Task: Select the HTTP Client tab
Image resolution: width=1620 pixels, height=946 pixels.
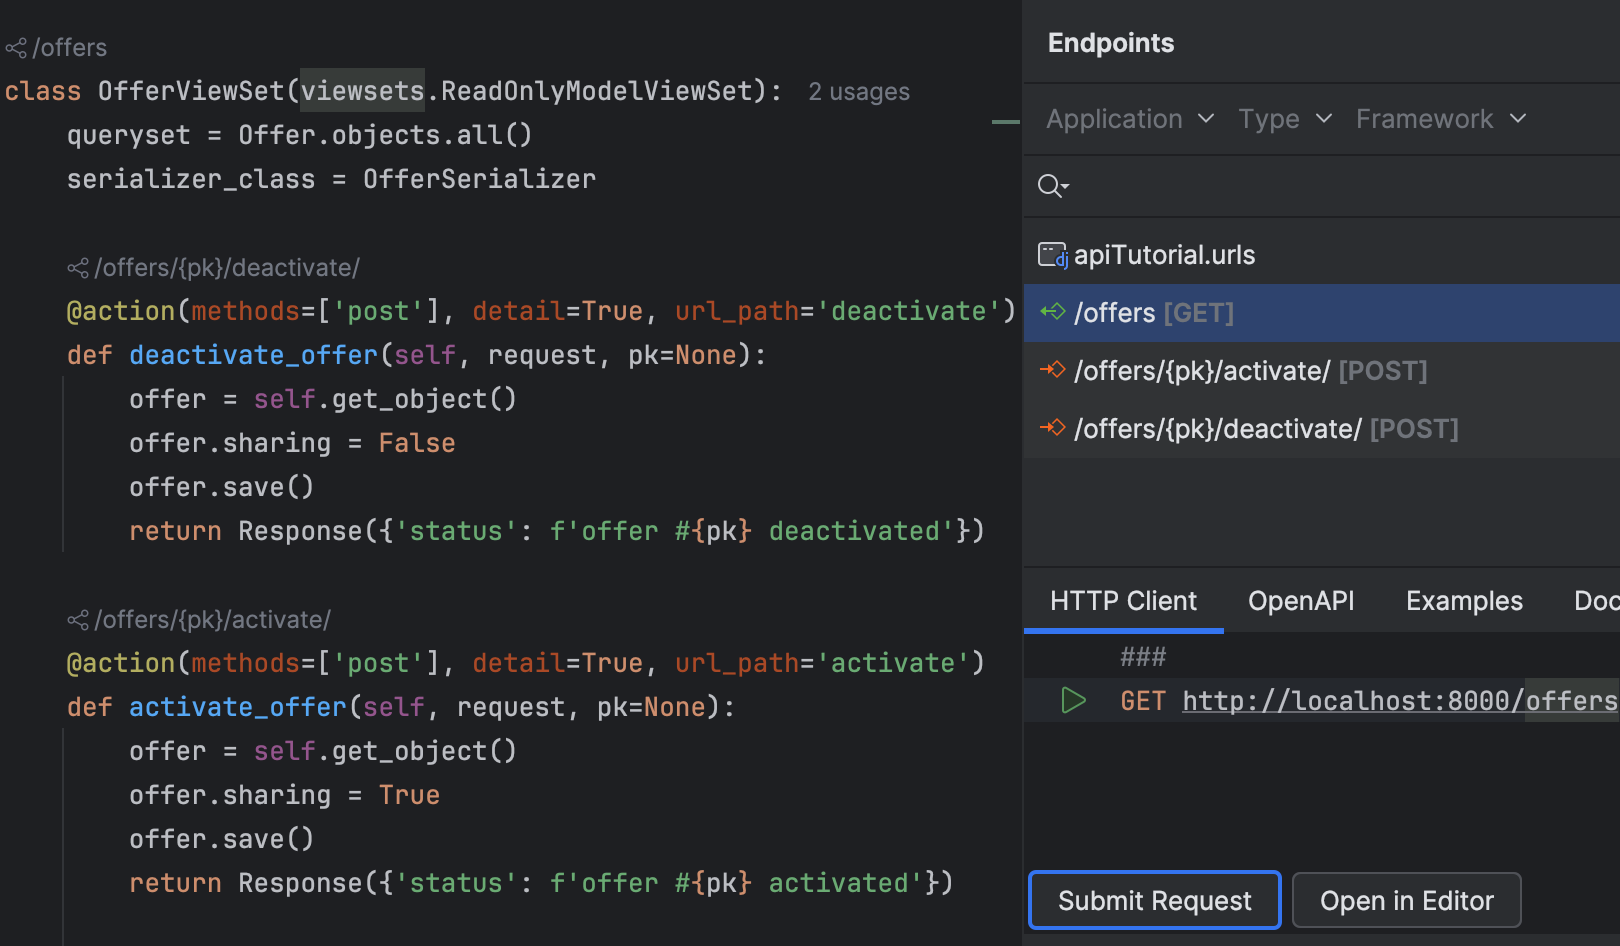Action: click(1123, 601)
